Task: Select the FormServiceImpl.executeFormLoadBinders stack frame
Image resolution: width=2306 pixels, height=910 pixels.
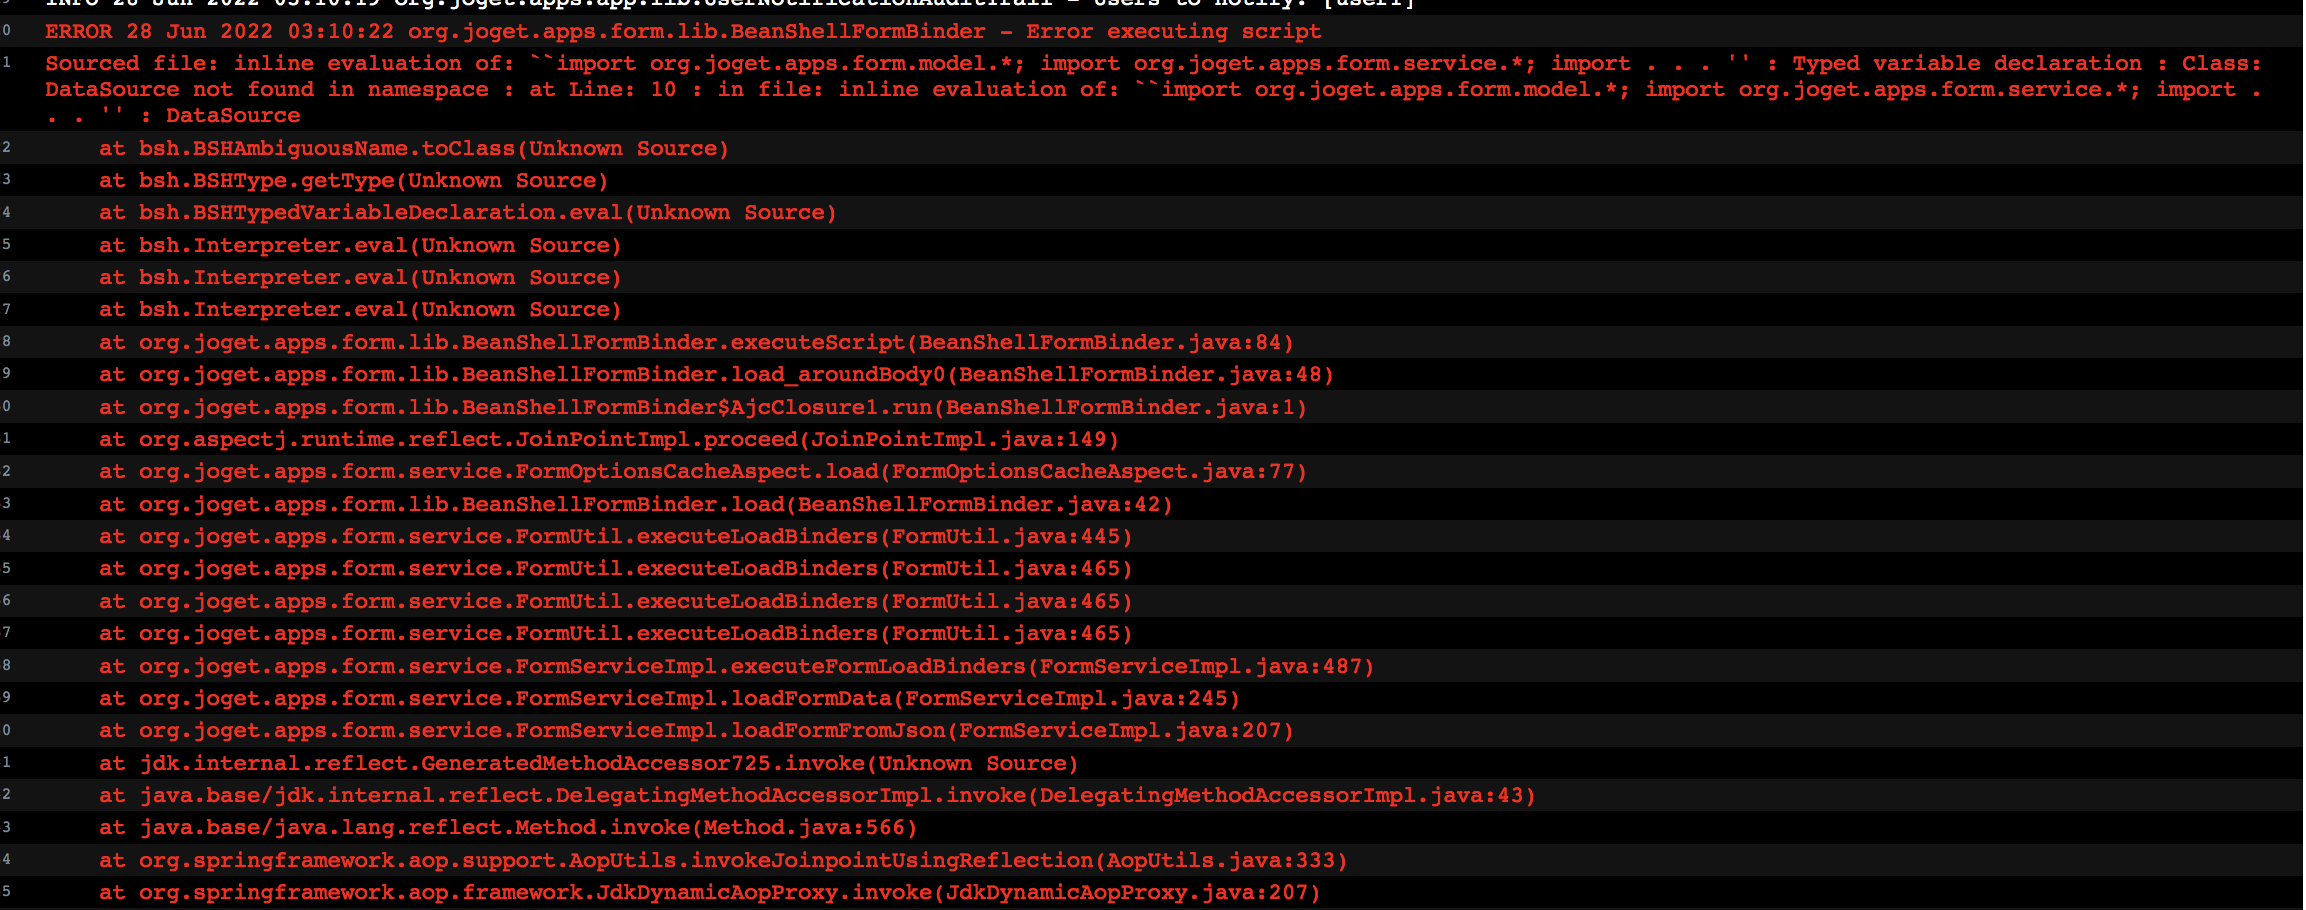Action: click(x=736, y=666)
